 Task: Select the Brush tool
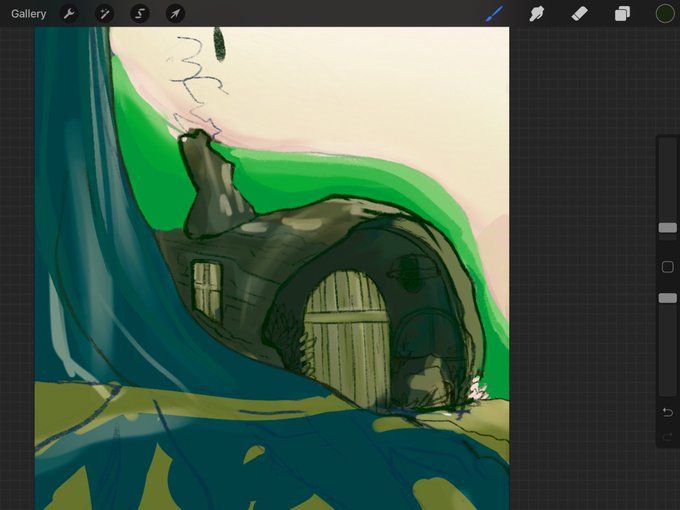[x=495, y=13]
